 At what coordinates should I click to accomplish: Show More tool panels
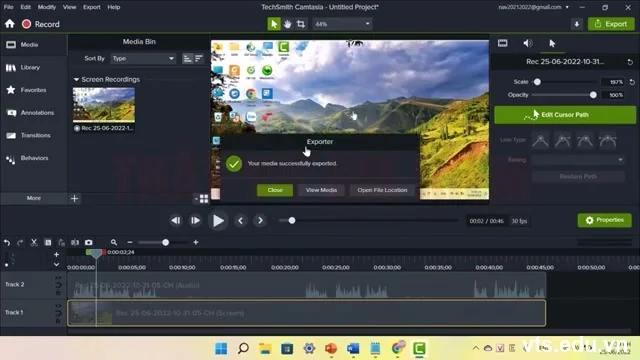tap(33, 198)
